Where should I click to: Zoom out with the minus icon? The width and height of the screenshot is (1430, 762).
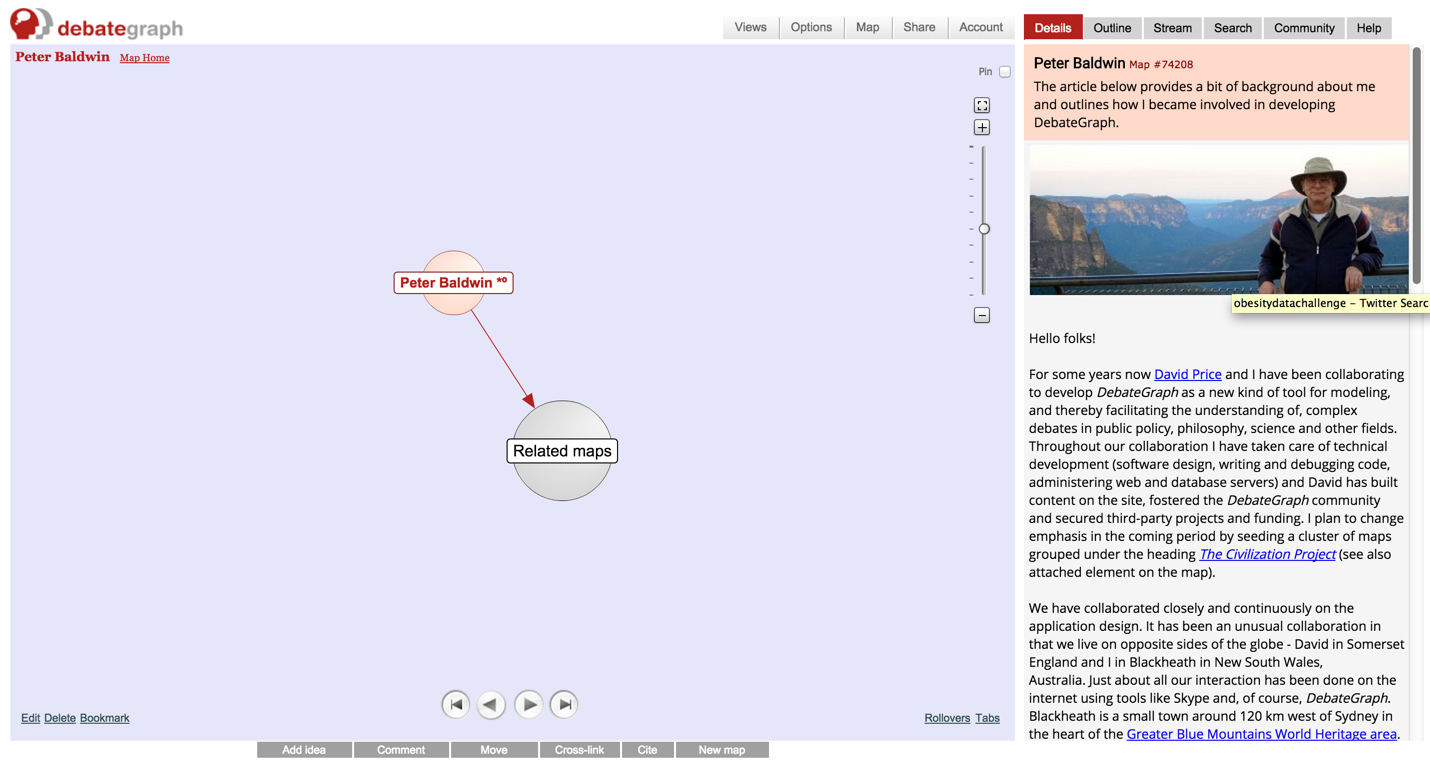[982, 315]
